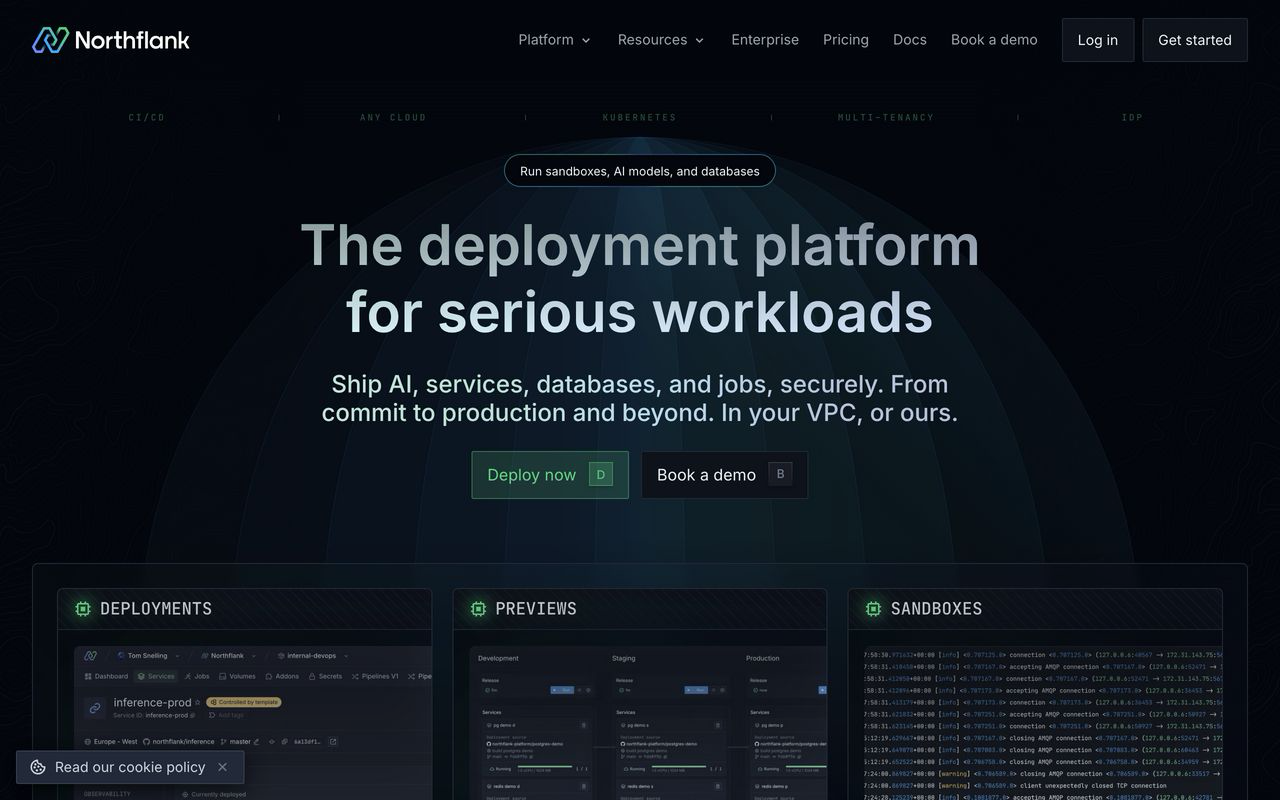
Task: Click the PREVIEWS card heading
Action: pyautogui.click(x=536, y=608)
